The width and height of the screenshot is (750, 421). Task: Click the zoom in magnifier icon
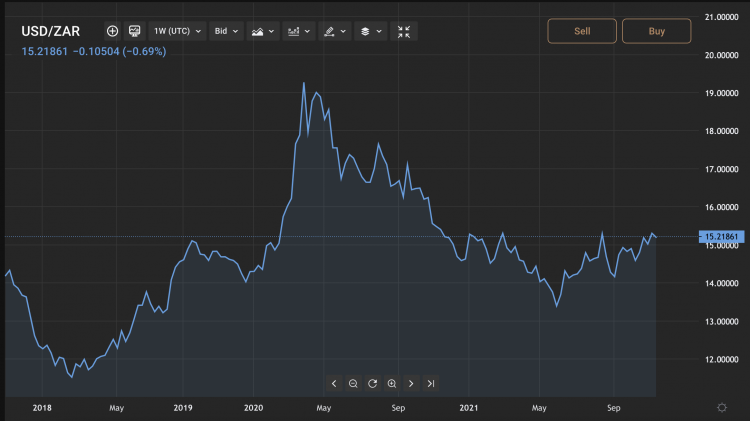coord(392,384)
